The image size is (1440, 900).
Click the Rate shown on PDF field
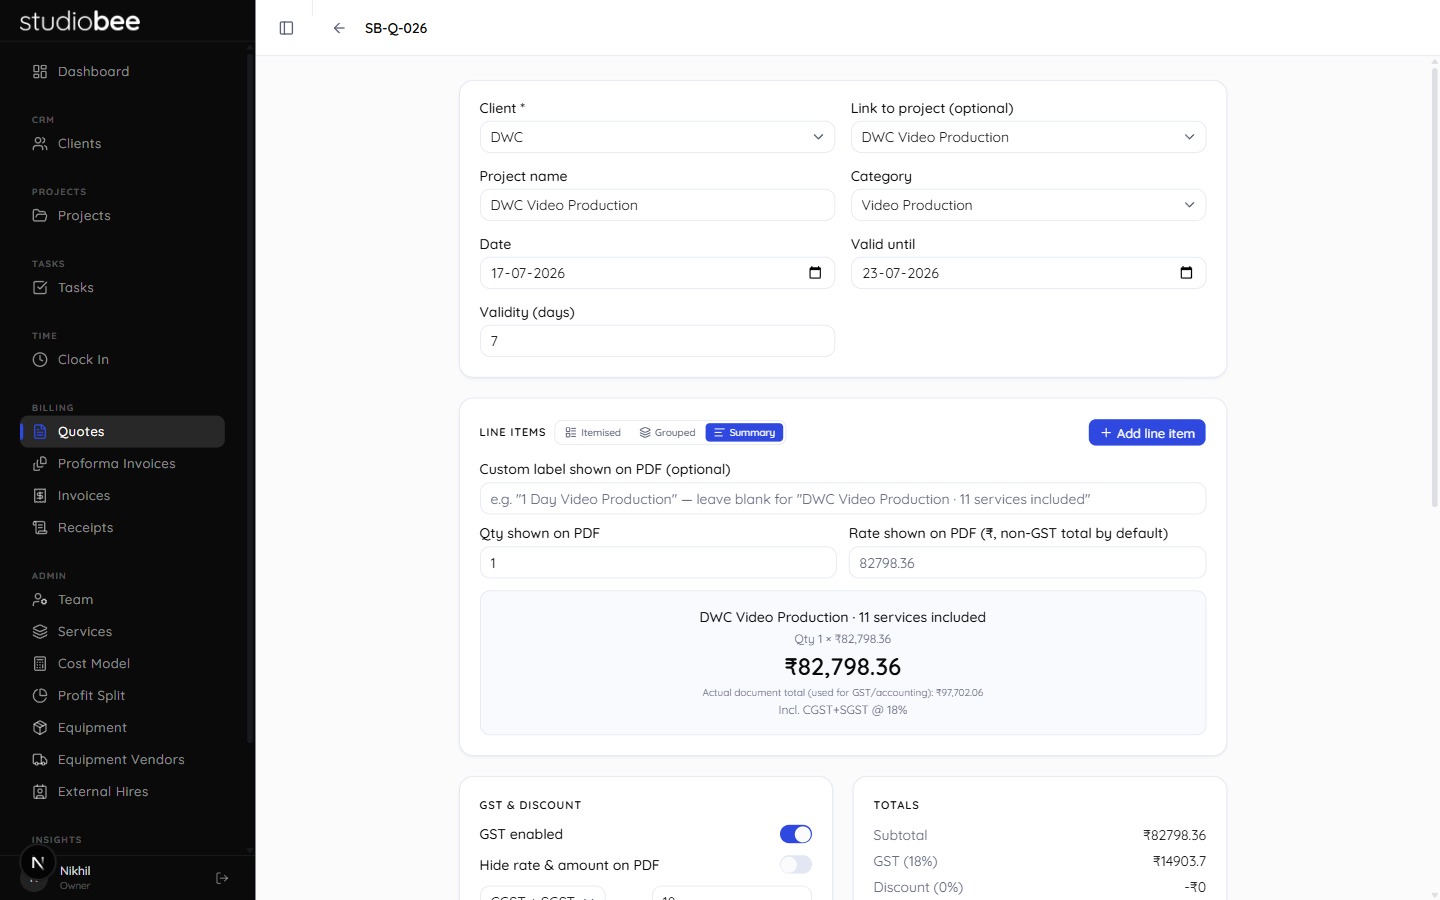[x=1027, y=563]
